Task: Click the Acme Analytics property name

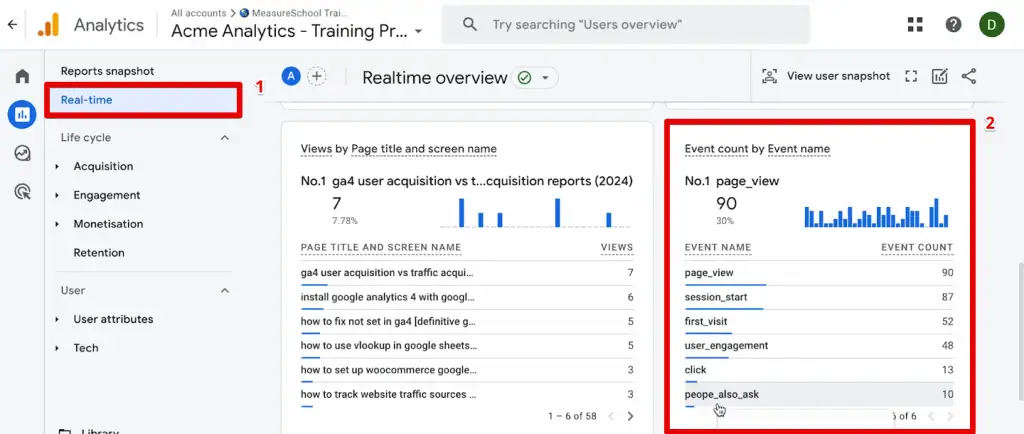Action: click(289, 31)
